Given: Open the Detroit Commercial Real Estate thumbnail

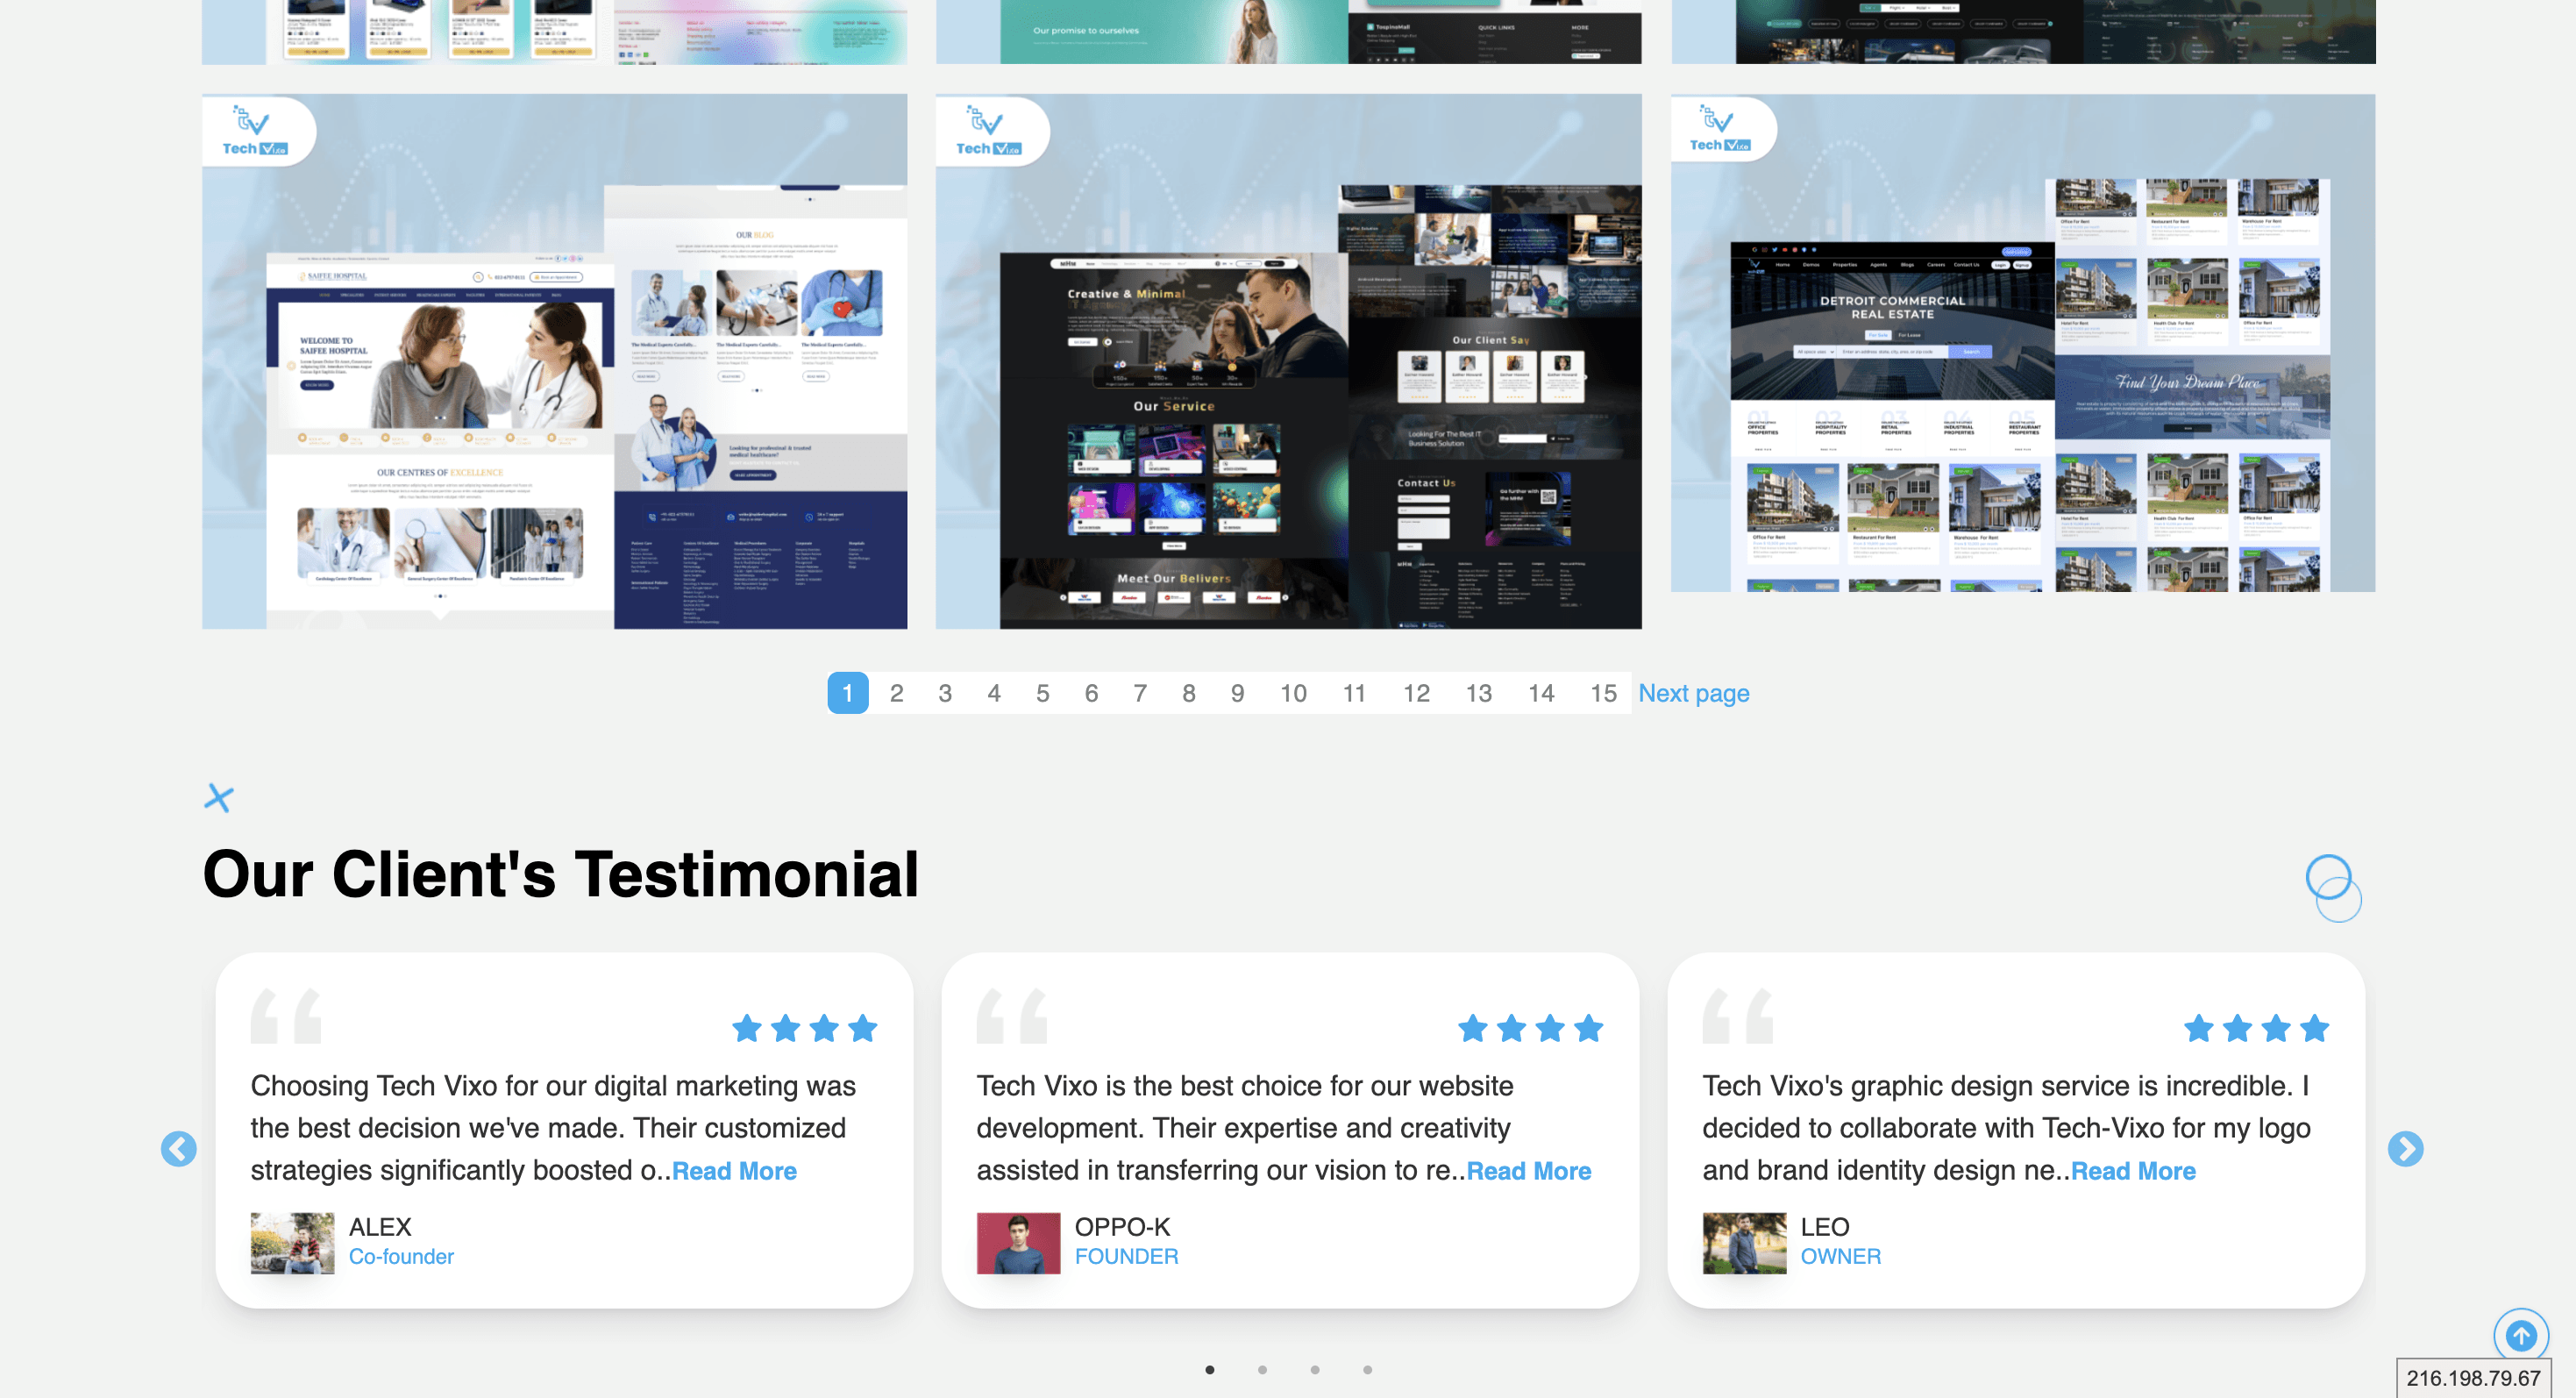Looking at the screenshot, I should pos(2022,380).
